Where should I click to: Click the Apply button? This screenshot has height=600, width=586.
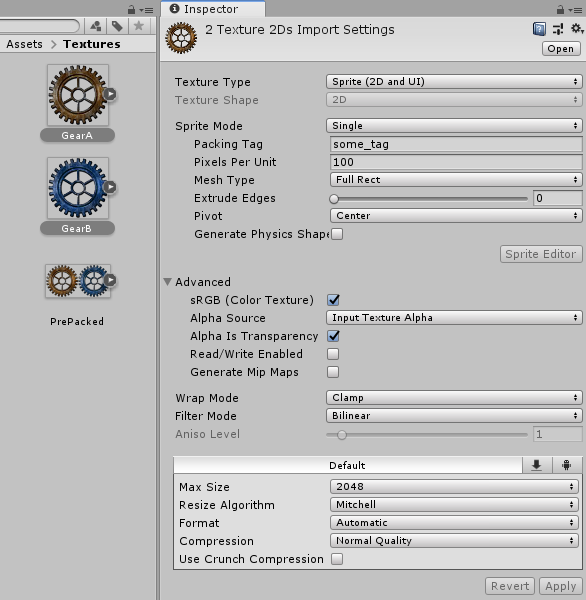(x=561, y=586)
